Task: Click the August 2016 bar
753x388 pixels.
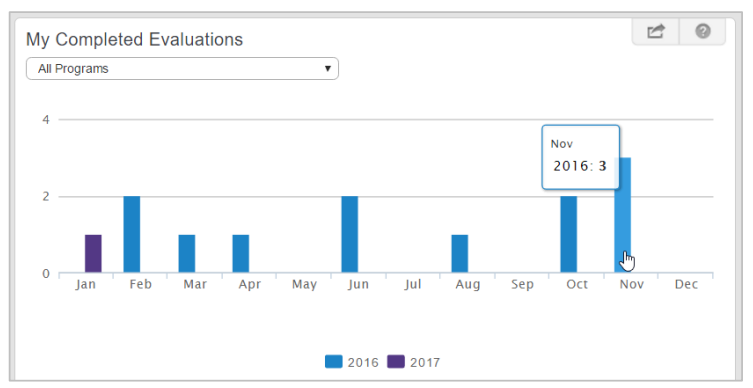Action: click(460, 254)
